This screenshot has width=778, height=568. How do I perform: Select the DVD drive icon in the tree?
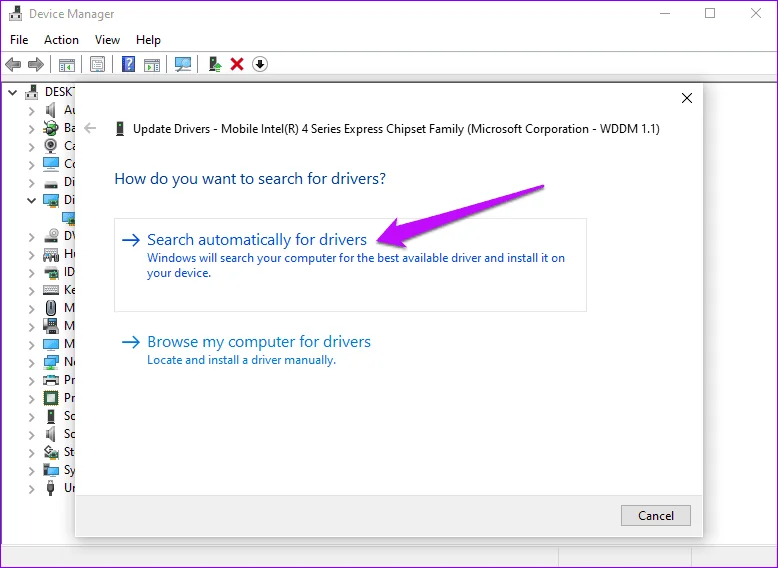click(51, 236)
